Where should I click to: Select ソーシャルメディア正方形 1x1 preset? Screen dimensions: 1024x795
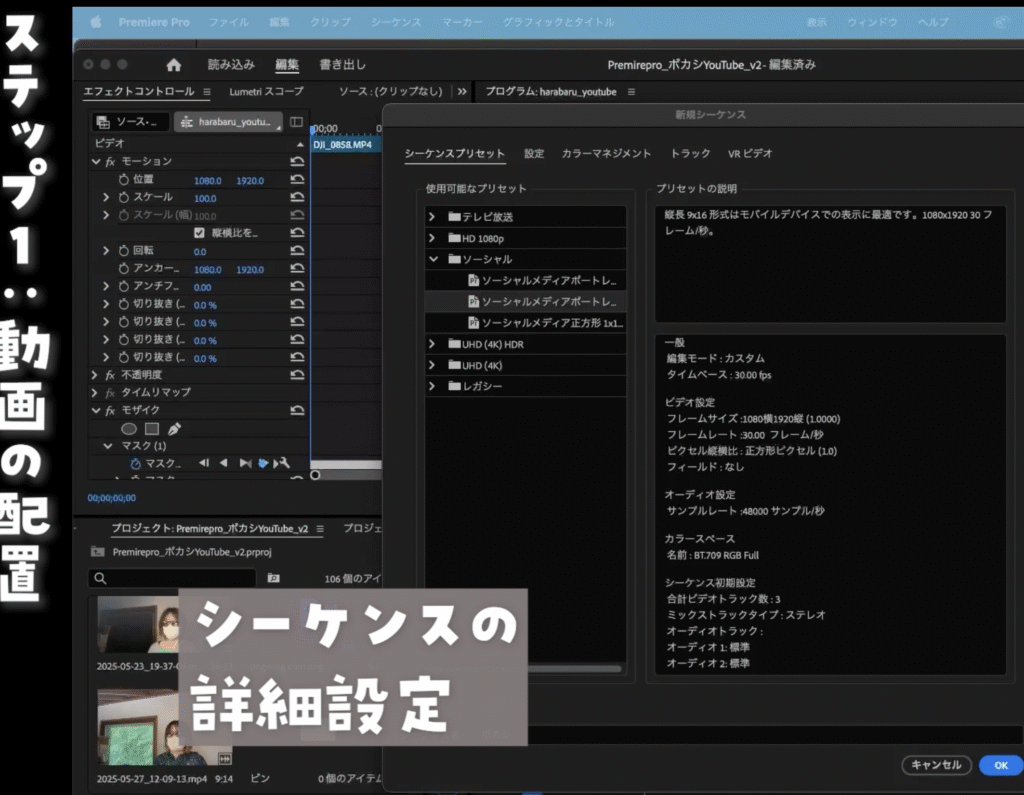(526, 323)
